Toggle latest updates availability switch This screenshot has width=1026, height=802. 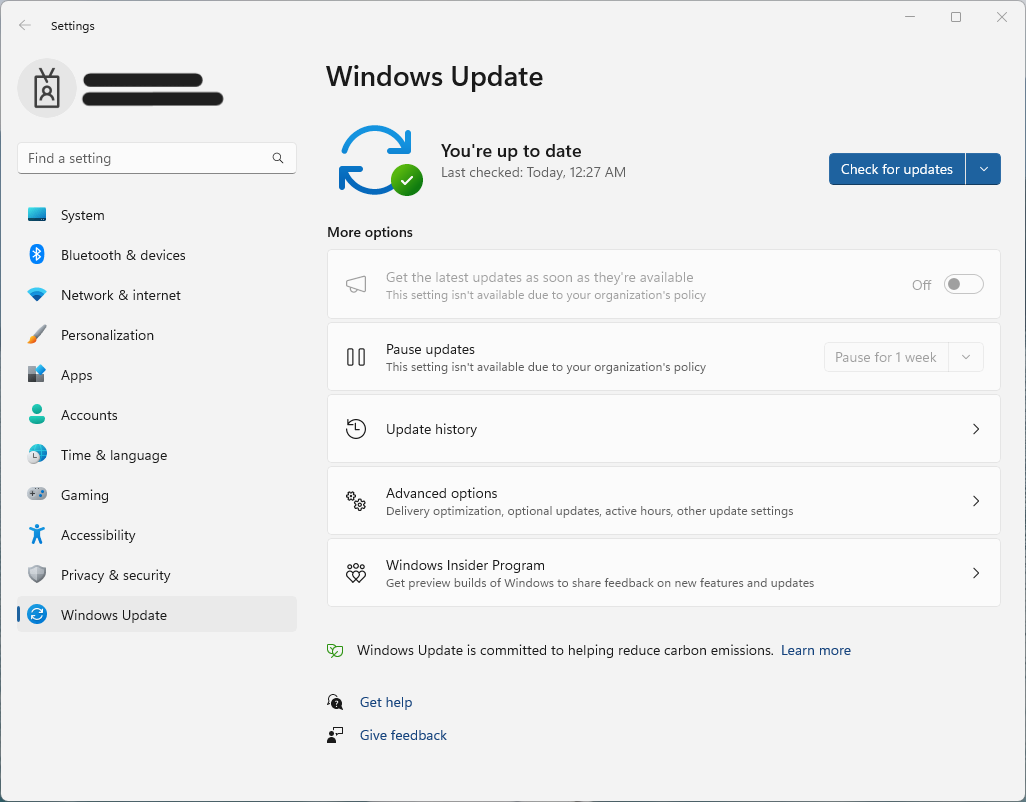coord(963,284)
